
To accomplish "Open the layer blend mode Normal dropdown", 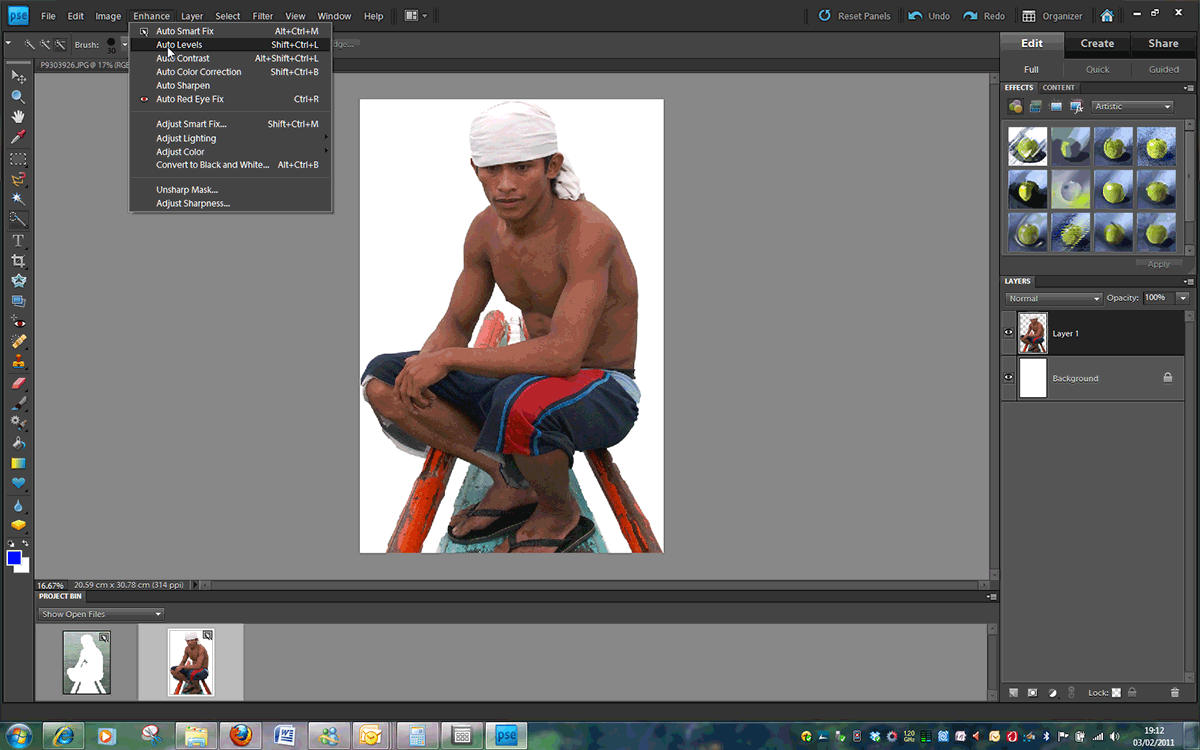I will tap(1053, 298).
